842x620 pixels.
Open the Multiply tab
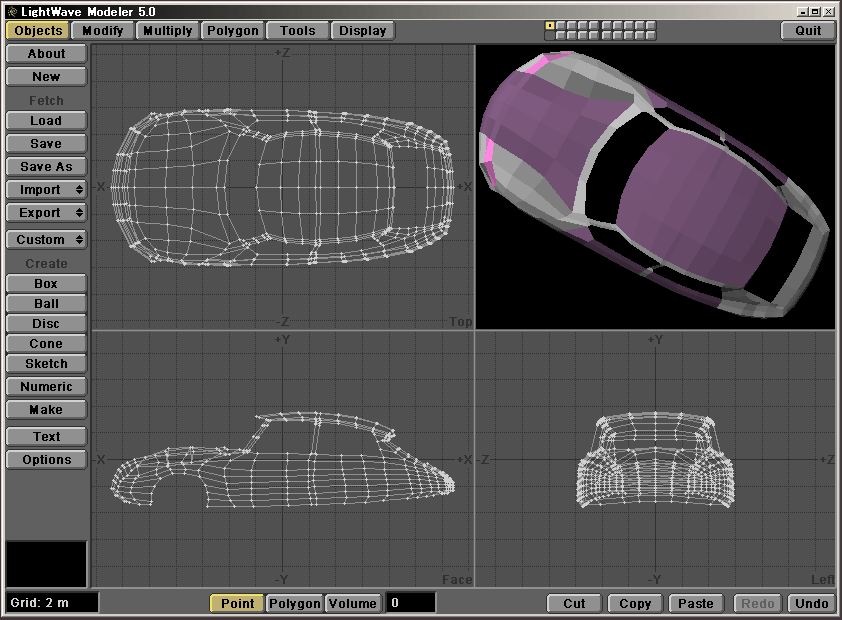pos(167,30)
